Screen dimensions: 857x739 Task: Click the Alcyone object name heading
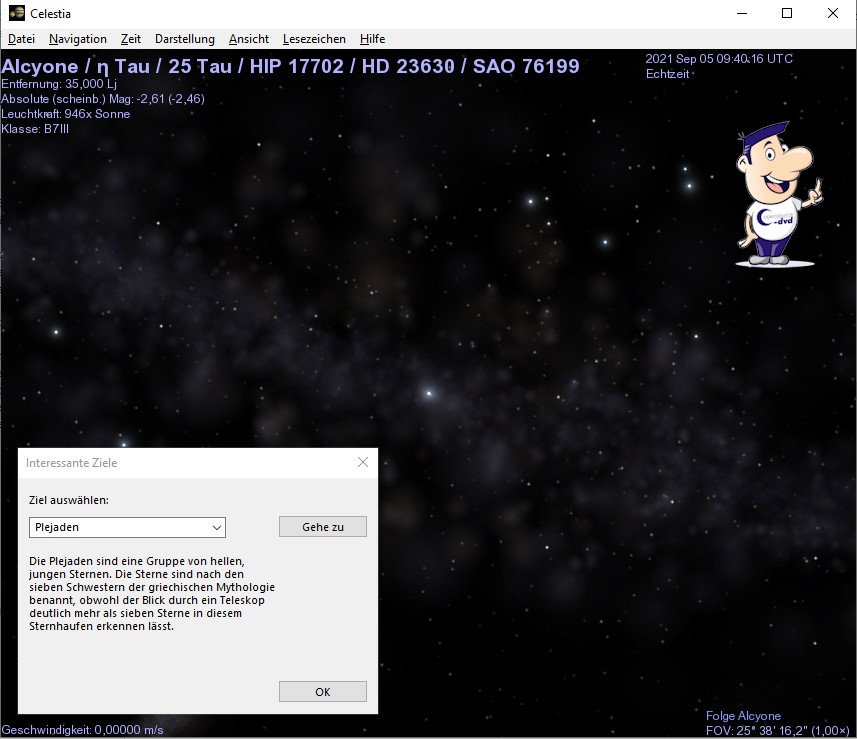pyautogui.click(x=290, y=66)
